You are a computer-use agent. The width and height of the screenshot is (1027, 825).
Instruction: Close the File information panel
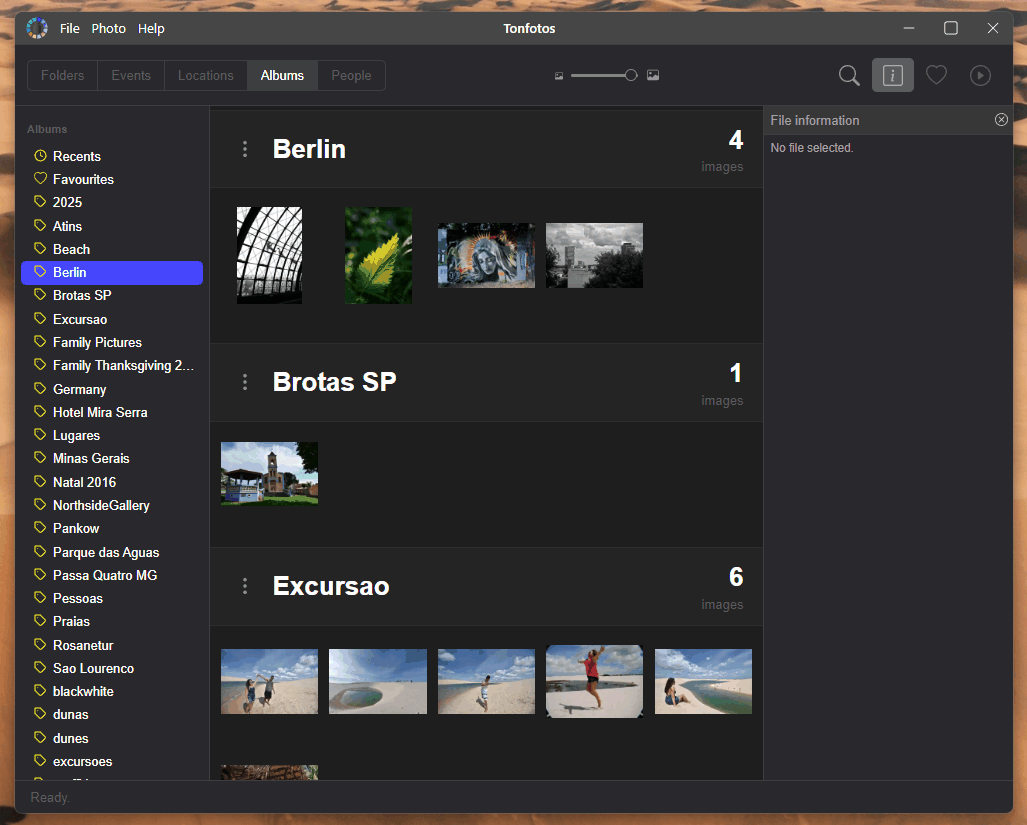[1001, 119]
